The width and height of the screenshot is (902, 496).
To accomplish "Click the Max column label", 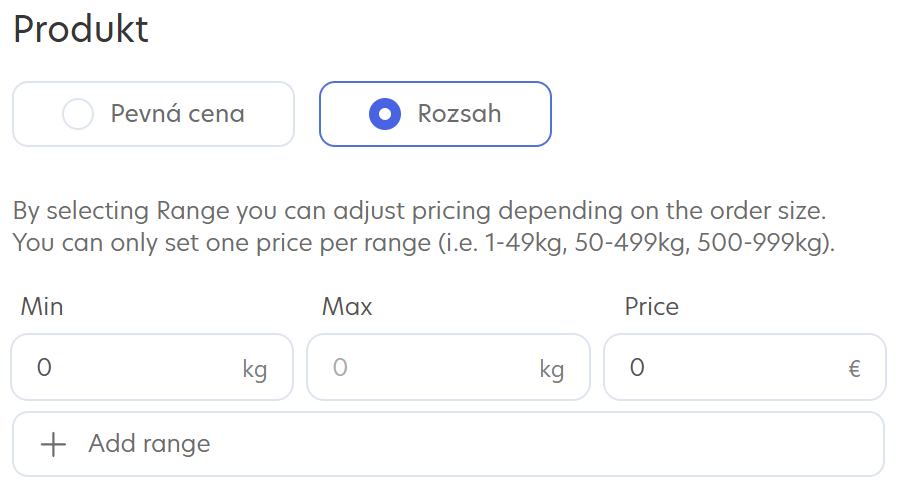I will pyautogui.click(x=347, y=306).
